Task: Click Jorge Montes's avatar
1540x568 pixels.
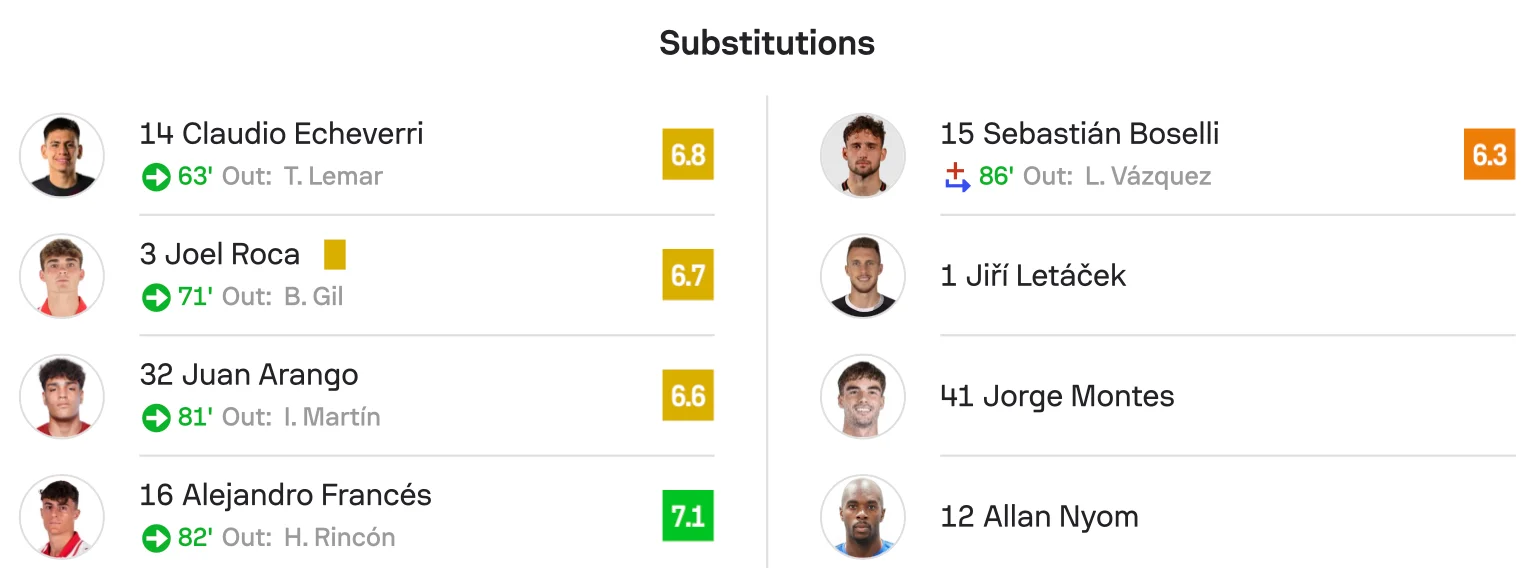Action: click(862, 396)
